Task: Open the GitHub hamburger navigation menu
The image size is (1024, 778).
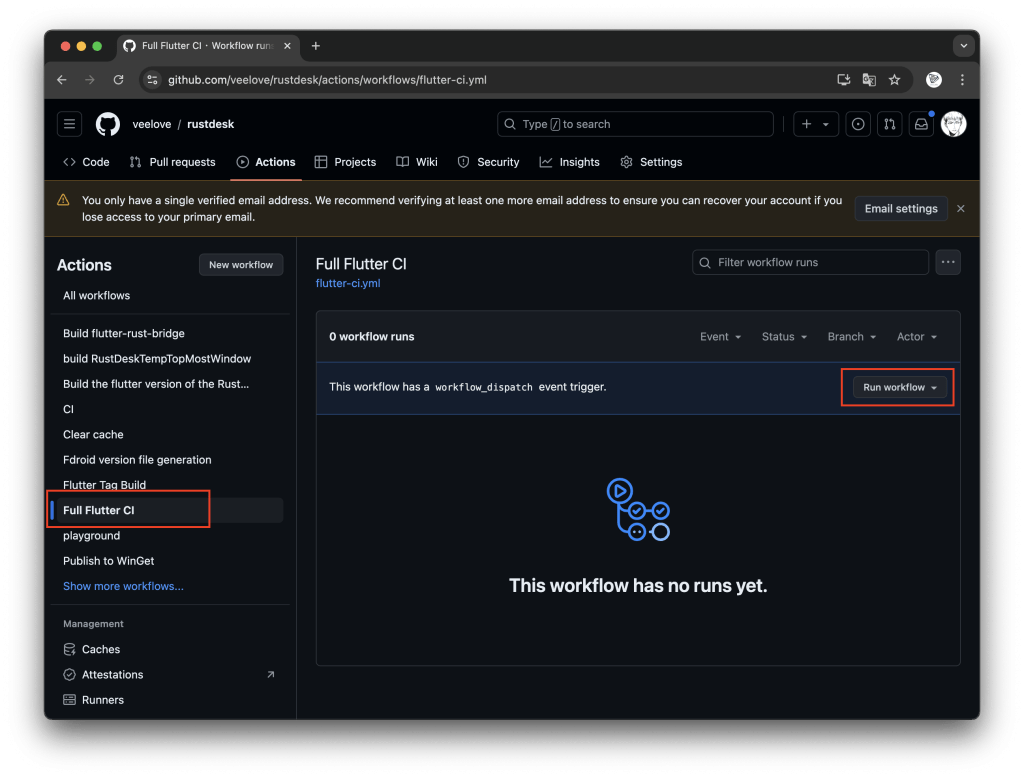Action: click(69, 124)
